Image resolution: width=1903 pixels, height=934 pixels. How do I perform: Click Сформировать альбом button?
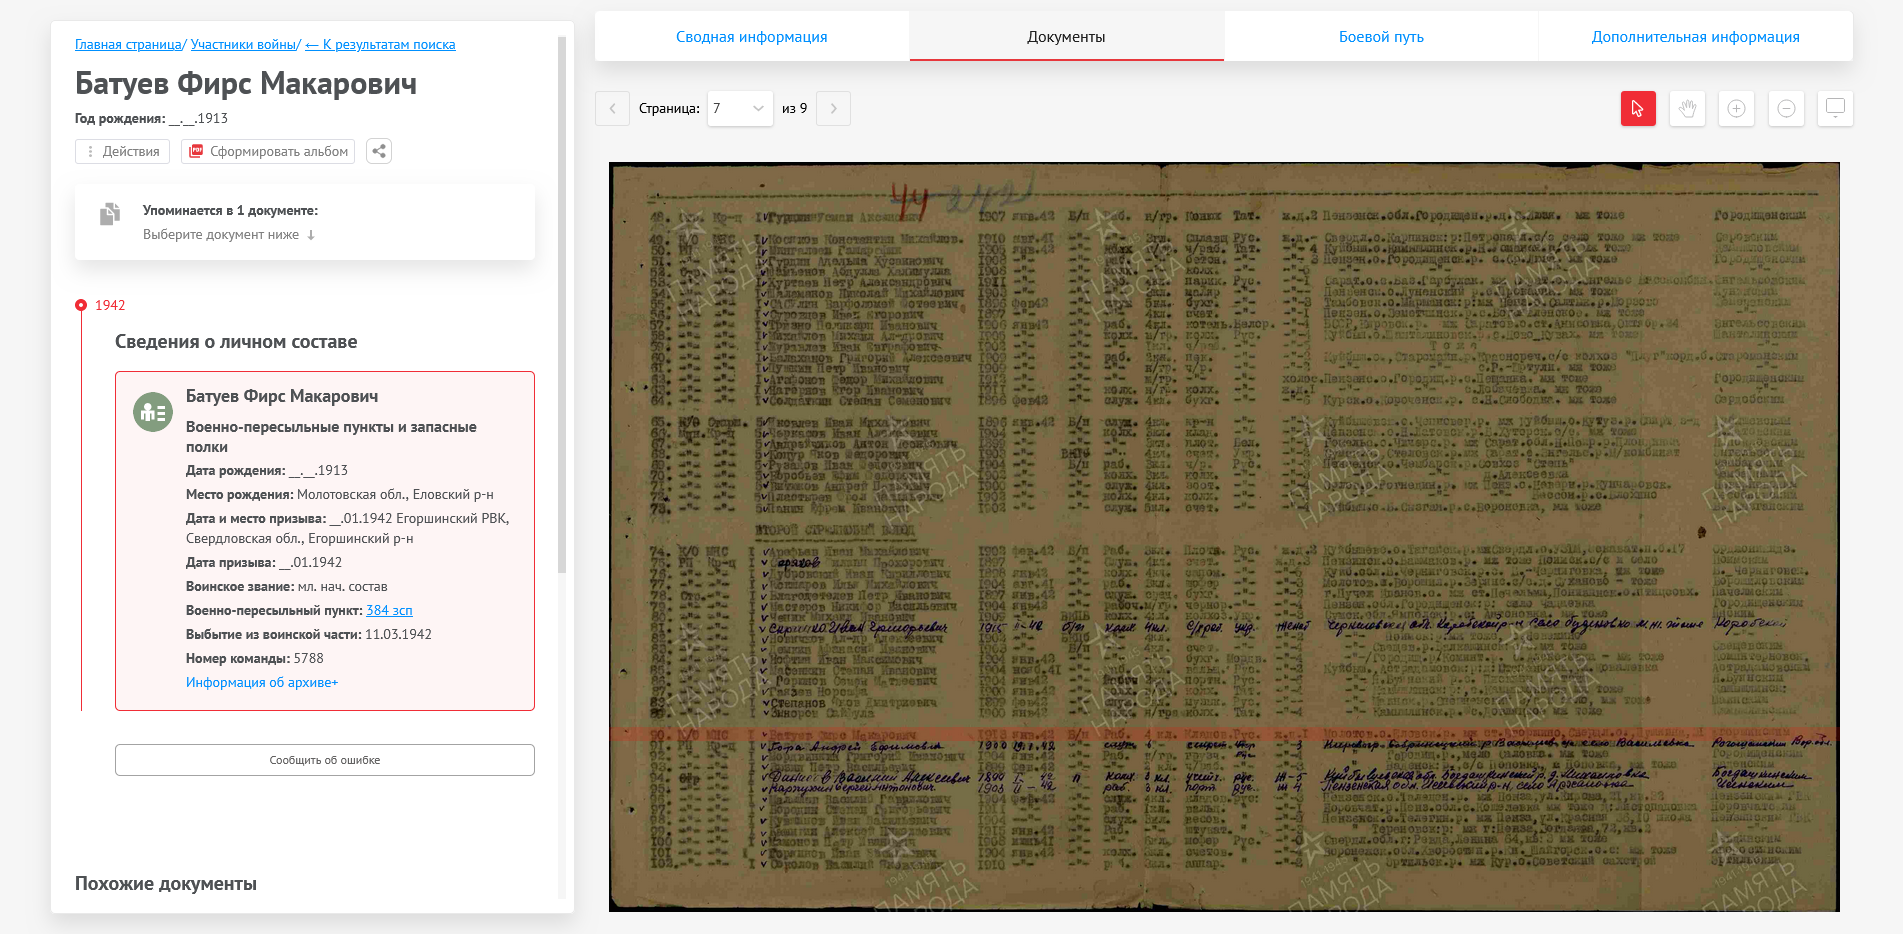click(268, 151)
